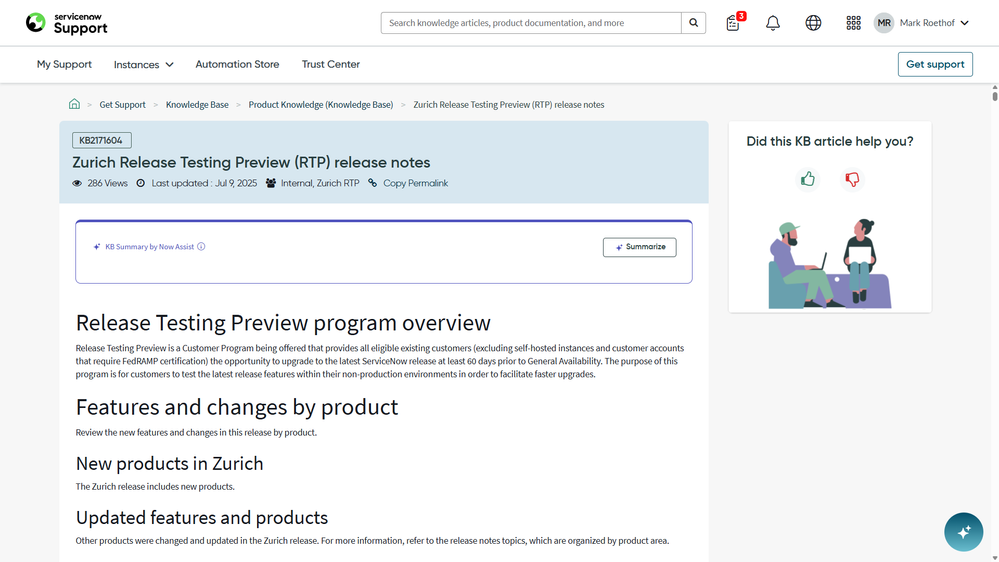This screenshot has width=999, height=562.
Task: Click the page vertical scrollbar thumb
Action: [995, 96]
